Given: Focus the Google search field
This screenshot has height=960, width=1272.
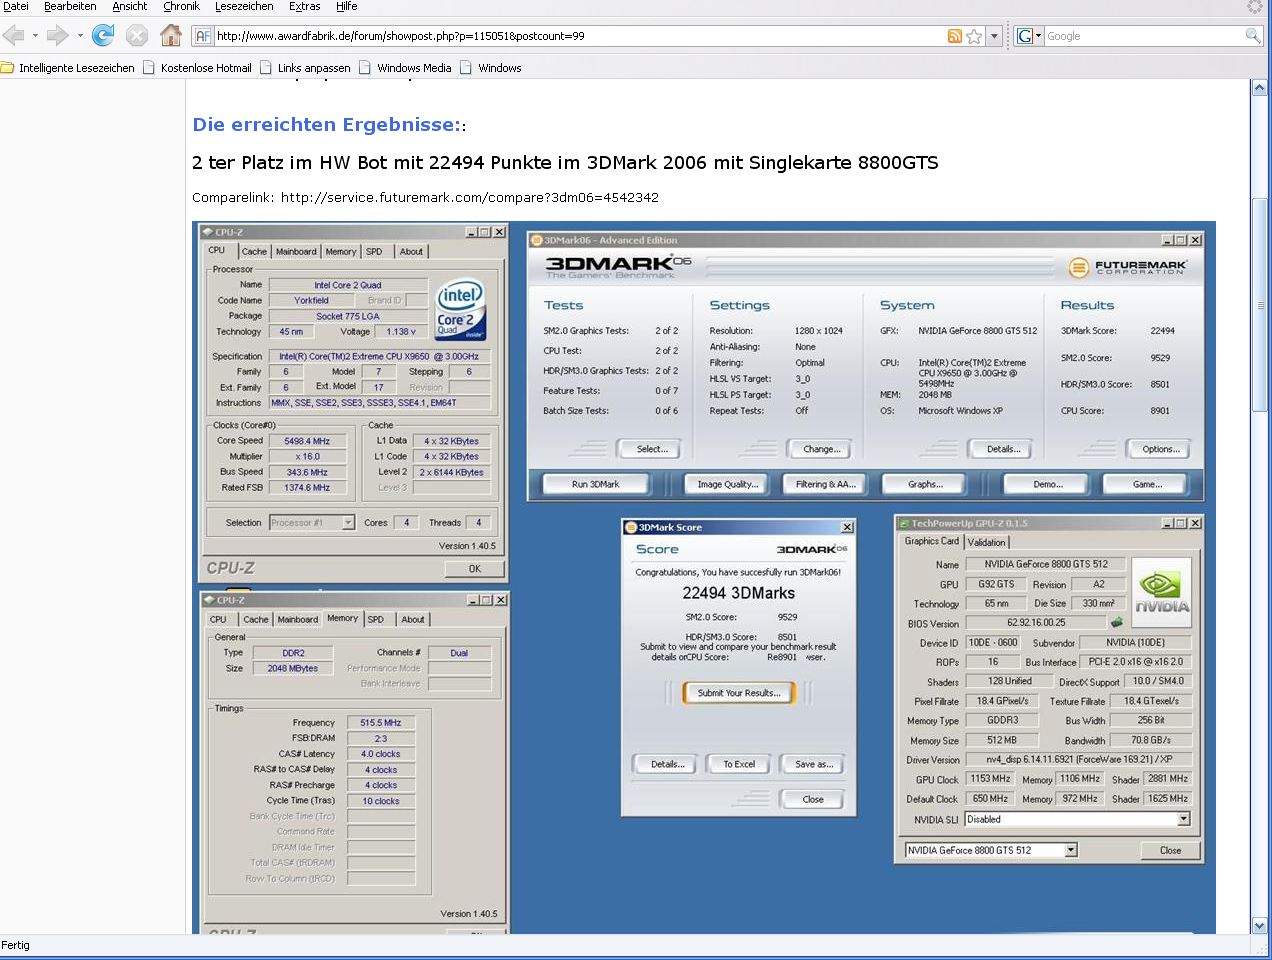Looking at the screenshot, I should point(1143,36).
